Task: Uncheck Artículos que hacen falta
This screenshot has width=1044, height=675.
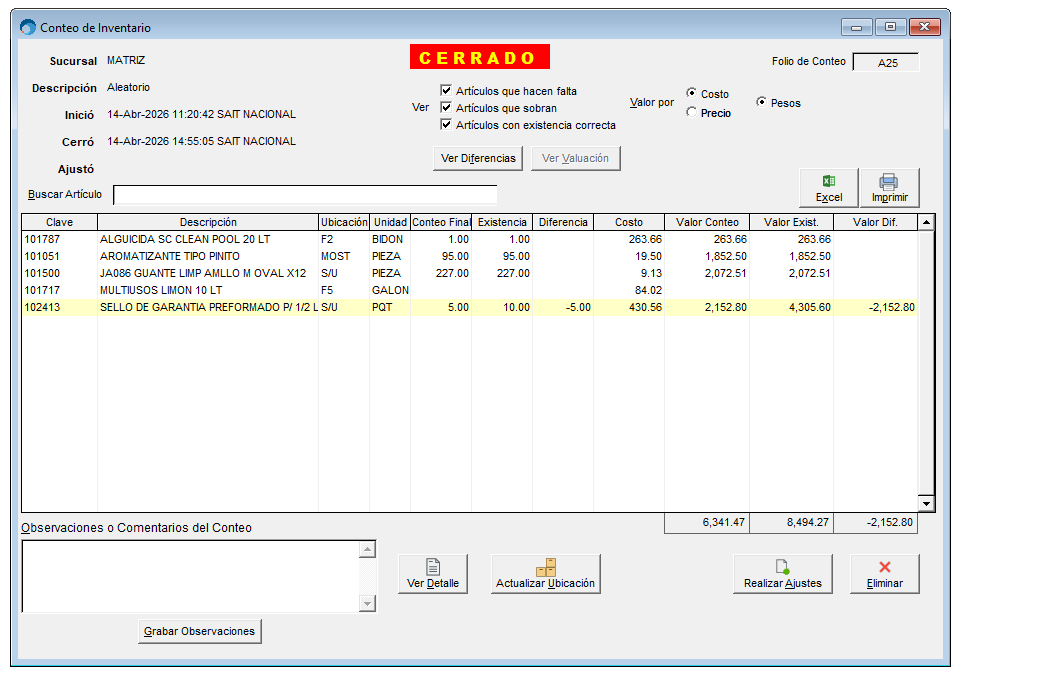Action: (446, 91)
